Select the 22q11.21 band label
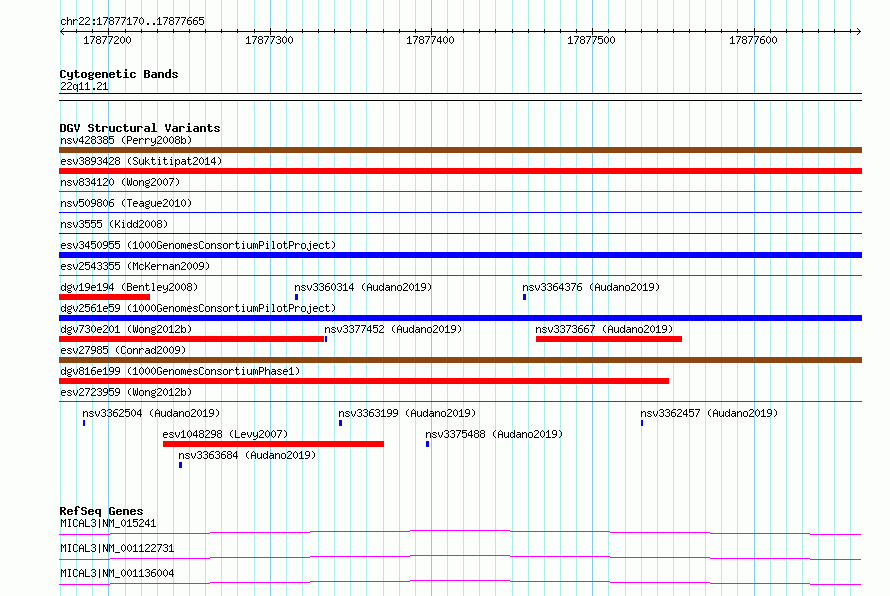 click(84, 86)
